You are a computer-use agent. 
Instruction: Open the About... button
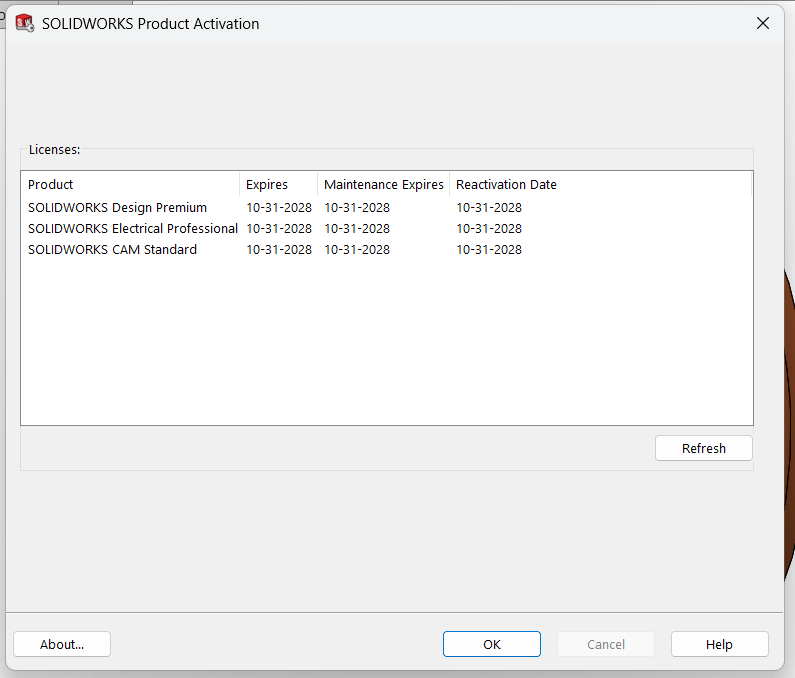coord(62,644)
